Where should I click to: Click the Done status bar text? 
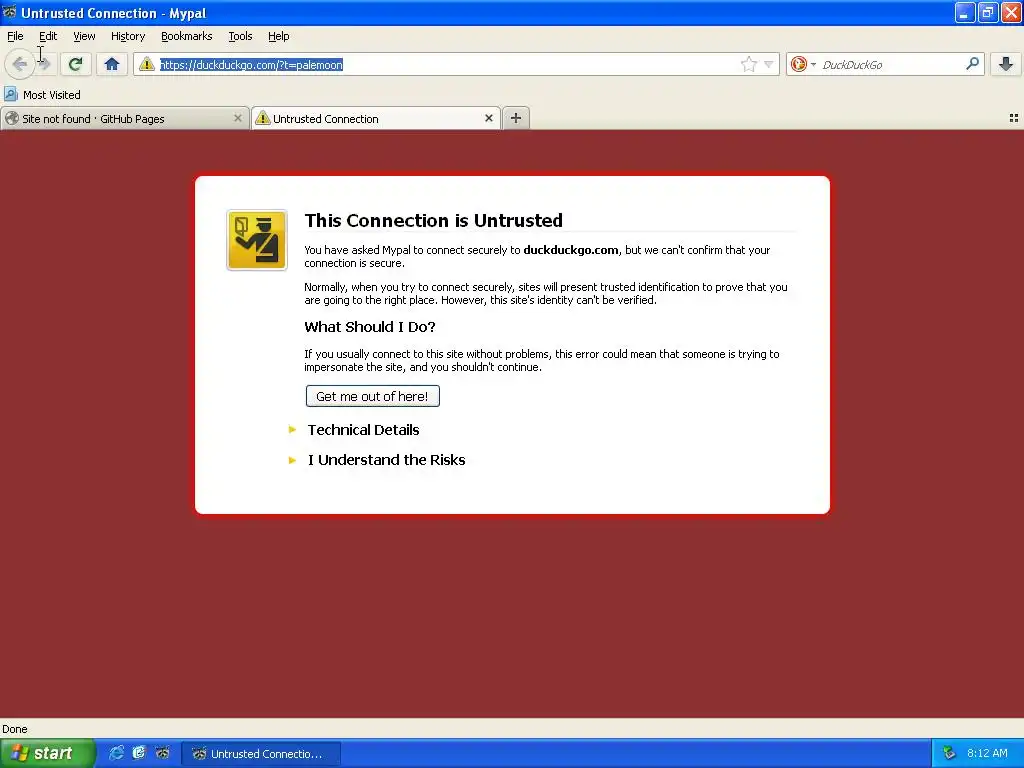pos(14,729)
